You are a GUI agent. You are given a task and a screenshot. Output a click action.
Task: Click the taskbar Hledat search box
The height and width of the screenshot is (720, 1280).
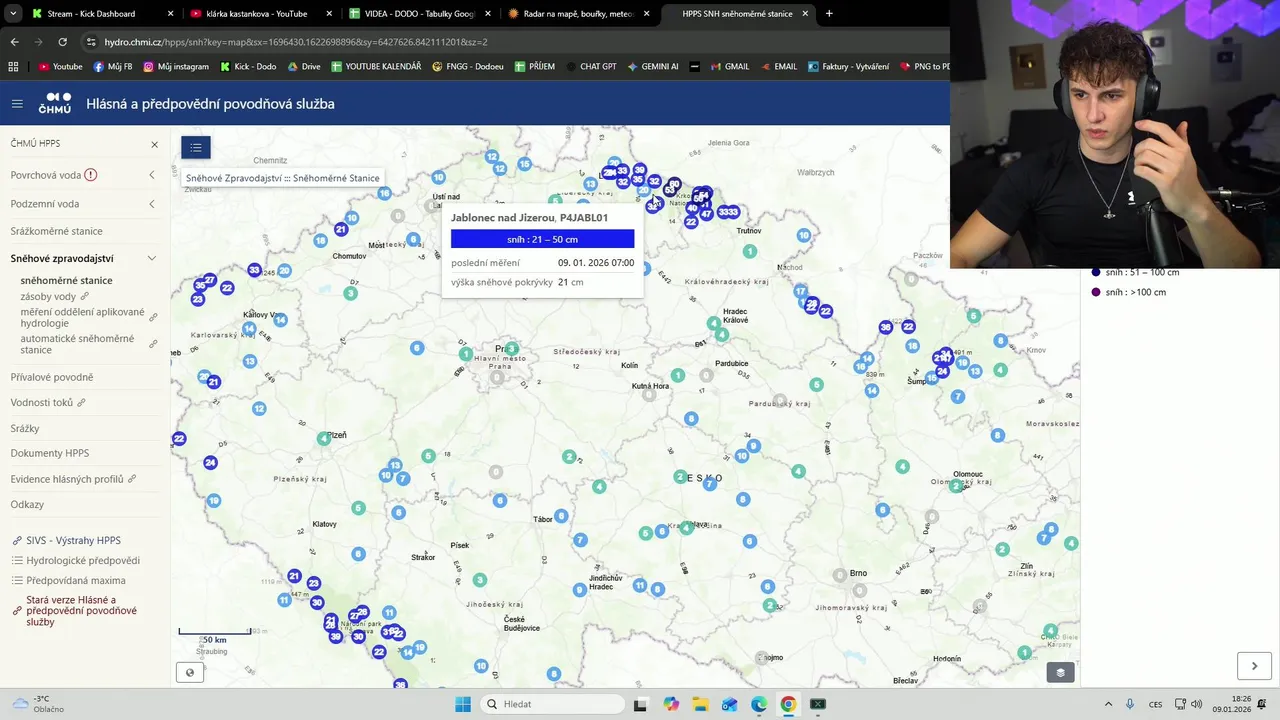[x=552, y=704]
